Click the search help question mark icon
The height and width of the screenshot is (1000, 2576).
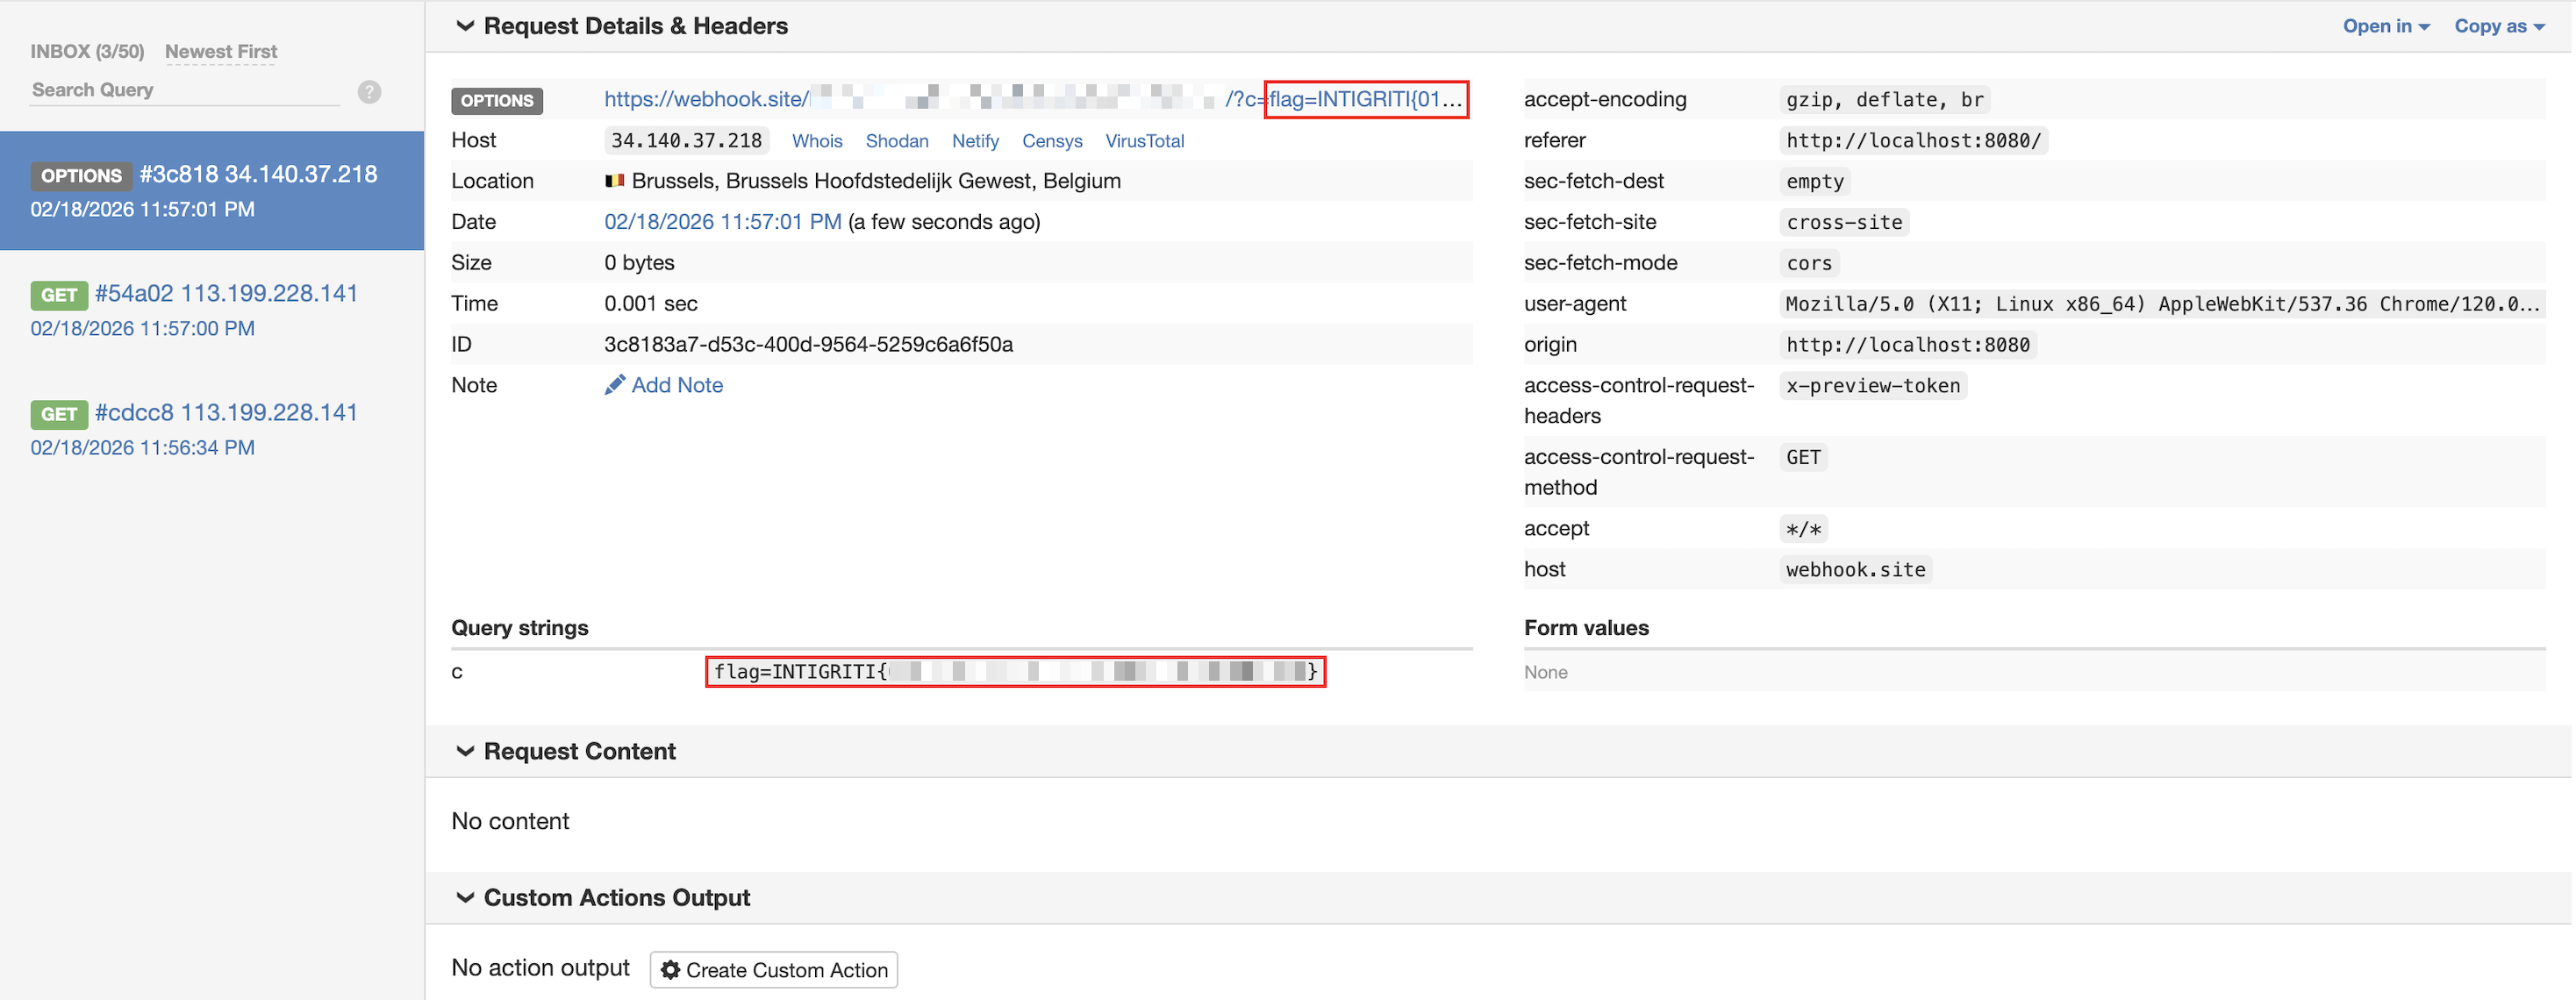[369, 92]
